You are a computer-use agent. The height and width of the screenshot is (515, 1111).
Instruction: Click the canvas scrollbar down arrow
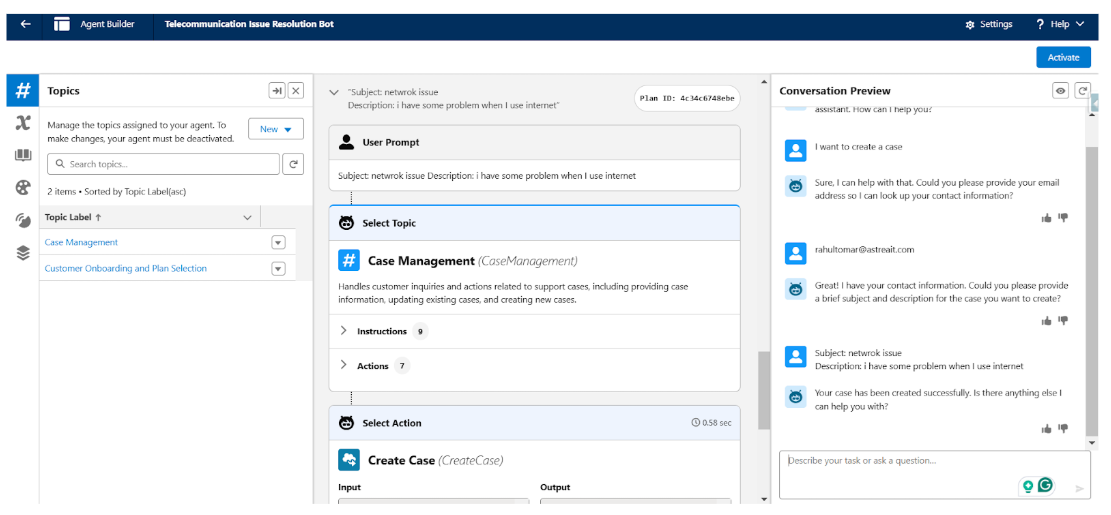click(x=763, y=499)
